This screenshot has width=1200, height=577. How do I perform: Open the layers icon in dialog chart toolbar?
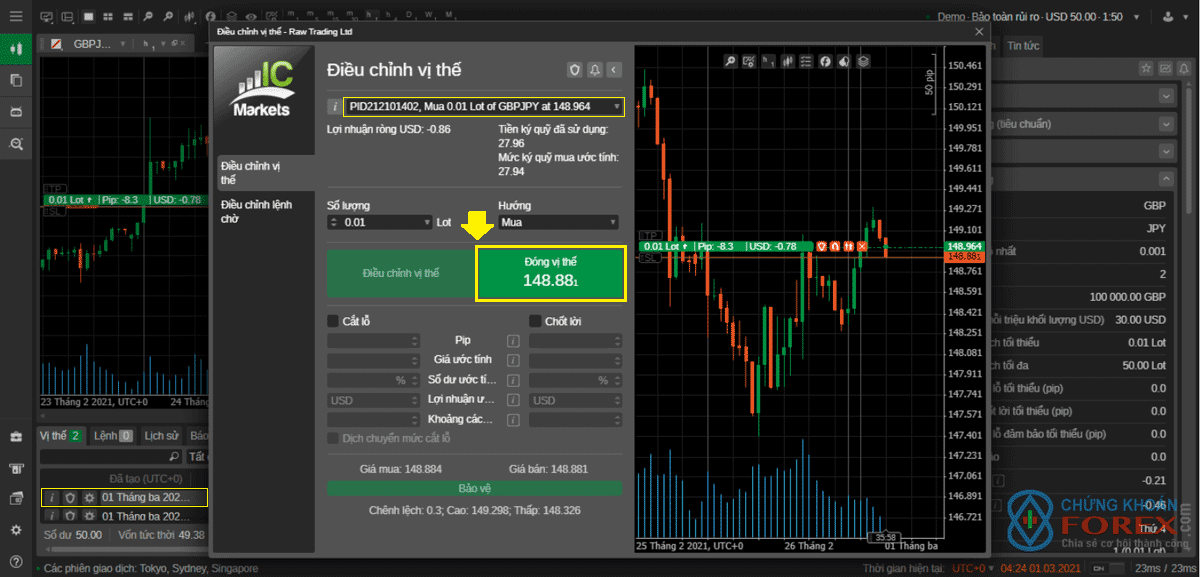[x=863, y=61]
